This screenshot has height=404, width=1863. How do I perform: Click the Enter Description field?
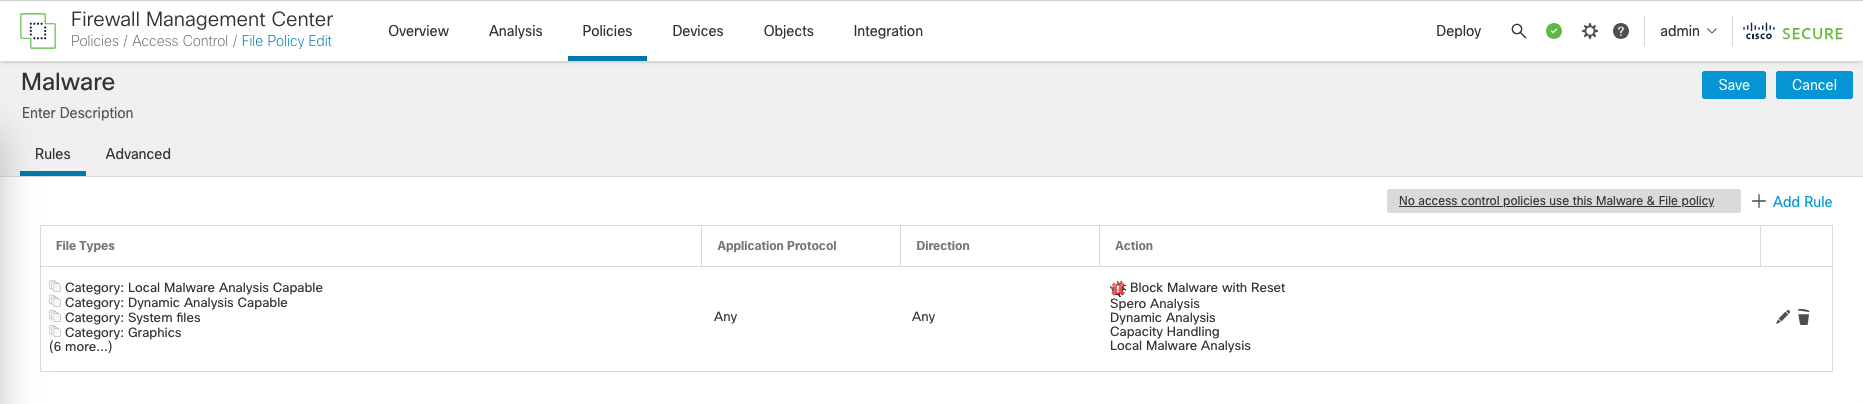(78, 113)
